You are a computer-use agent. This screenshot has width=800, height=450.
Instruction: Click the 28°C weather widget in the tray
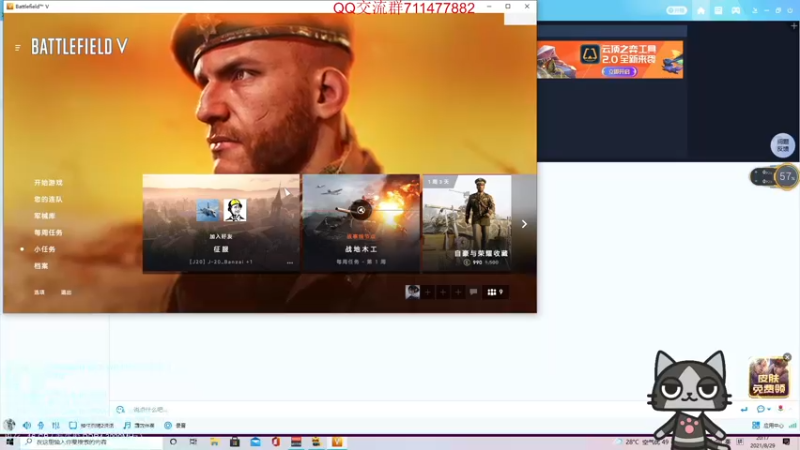(644, 442)
